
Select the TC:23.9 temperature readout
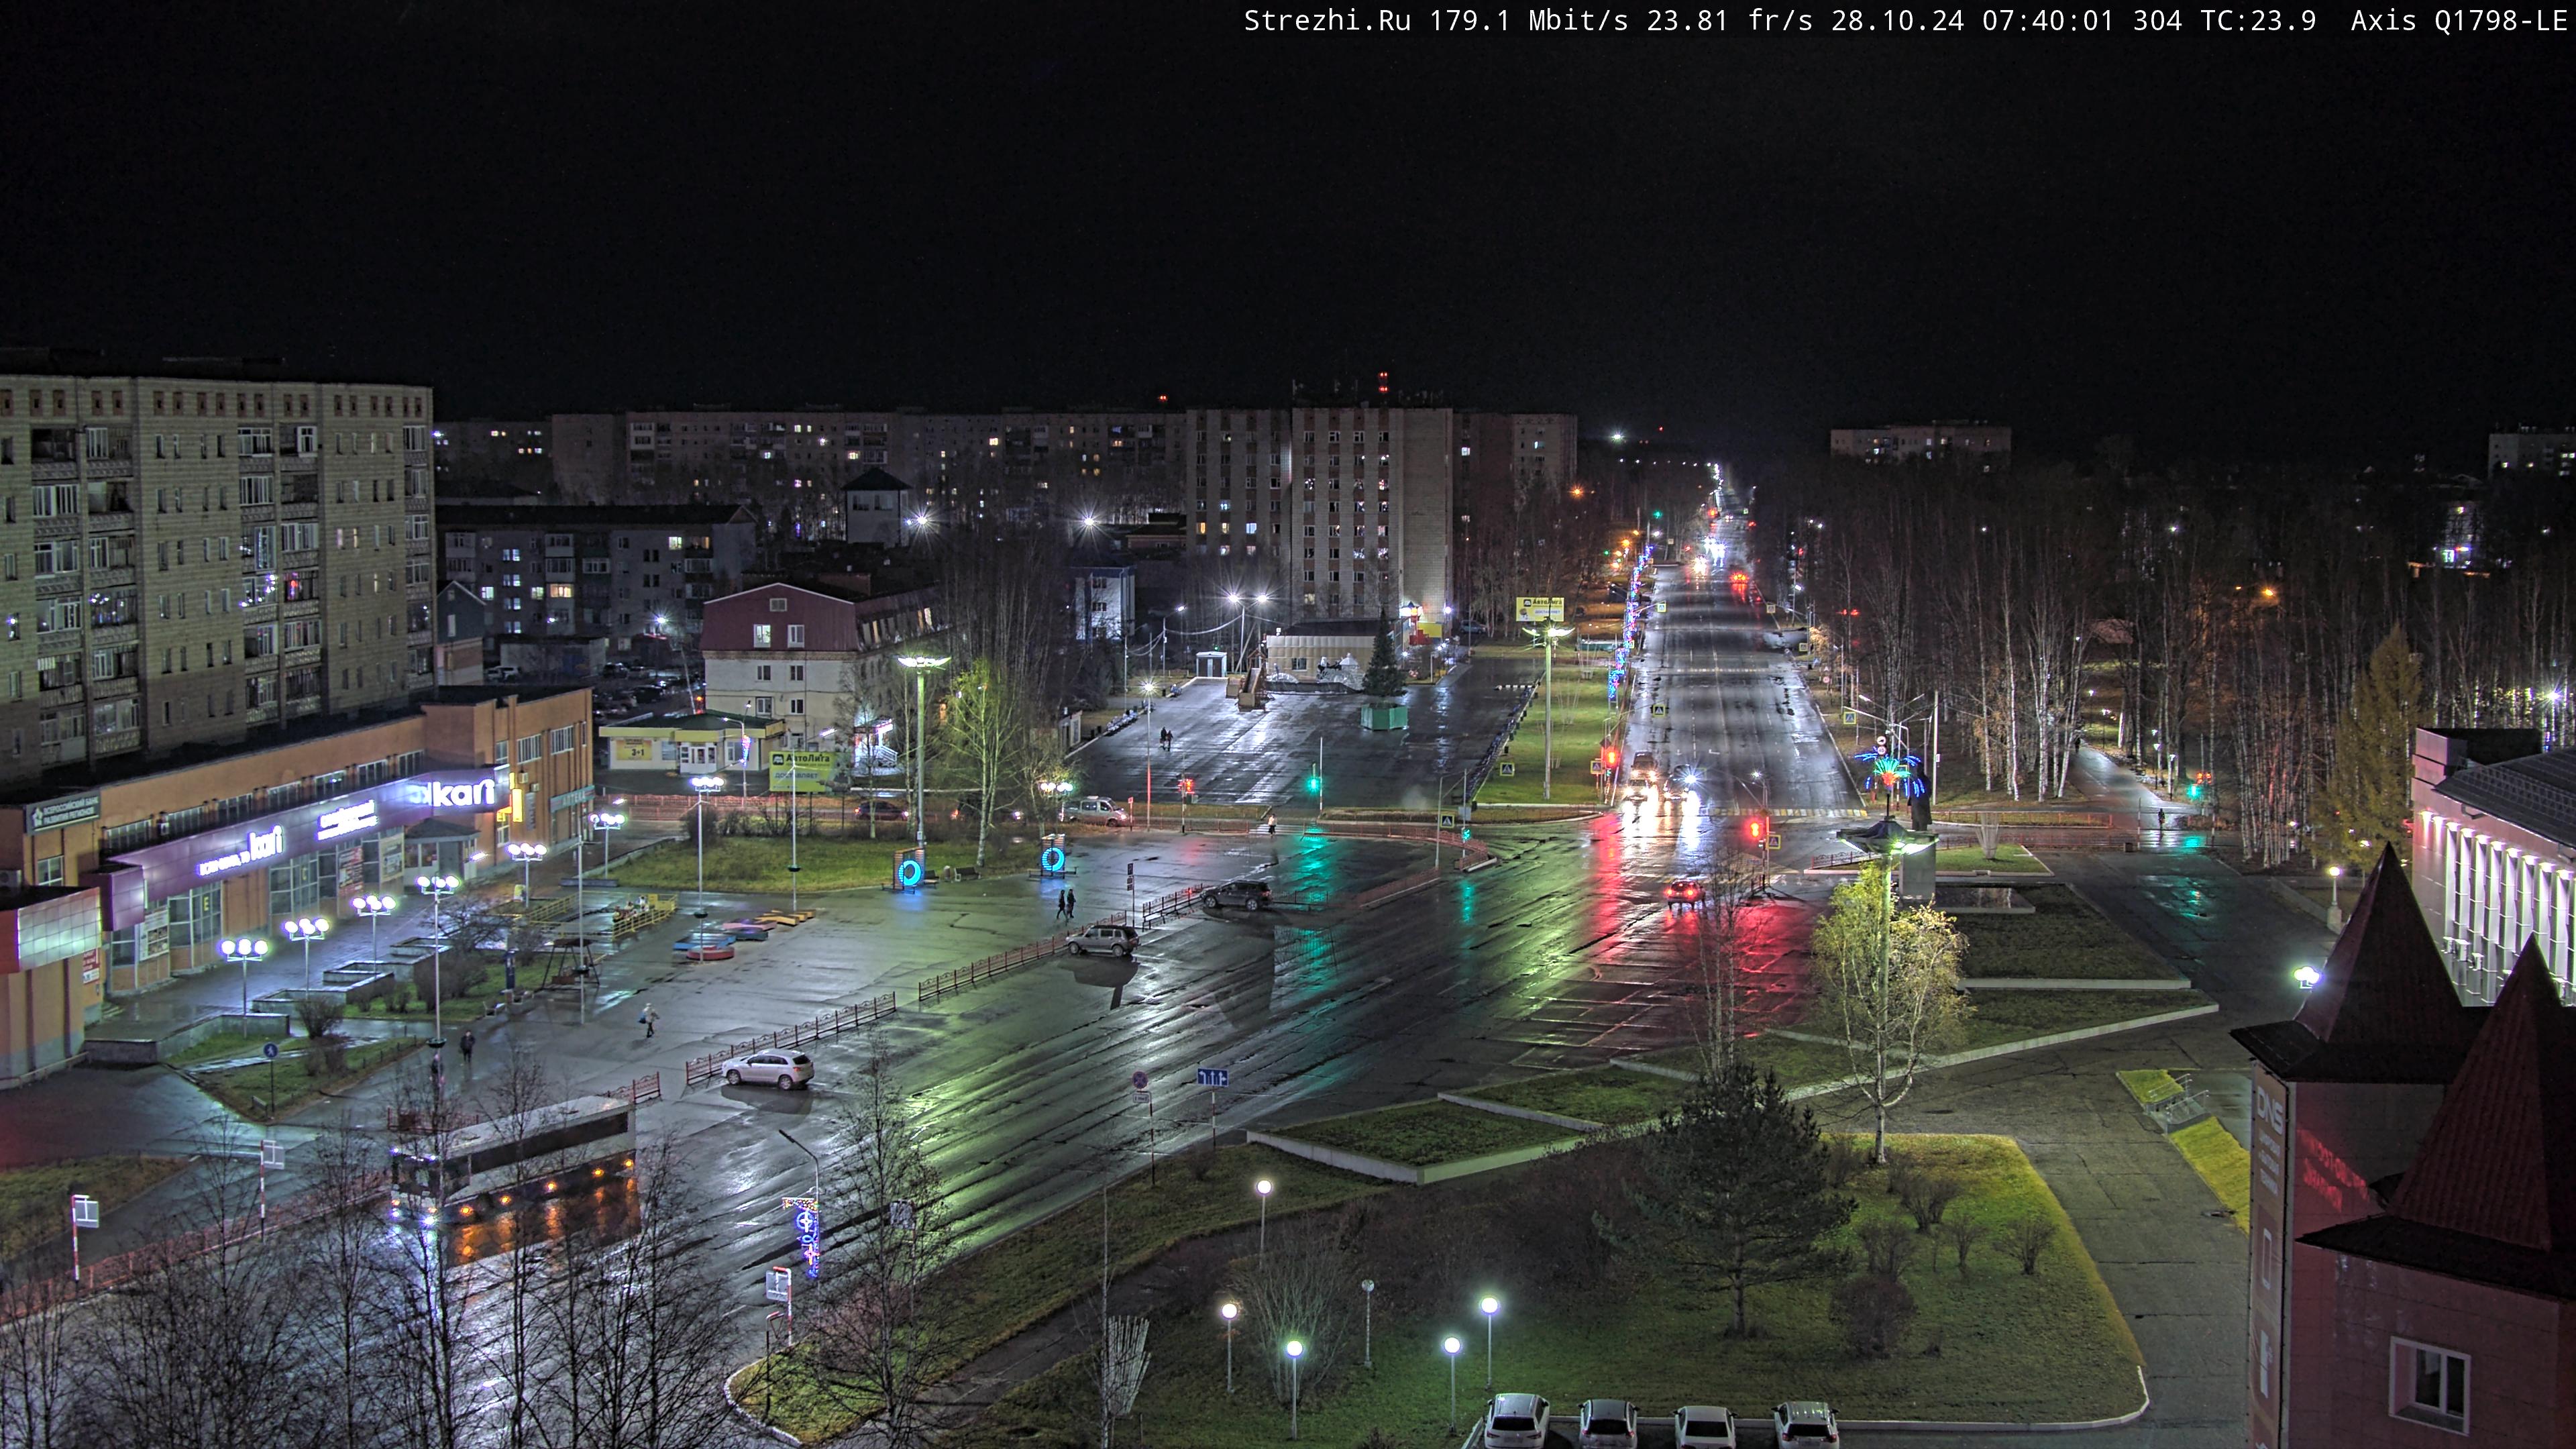click(x=2258, y=21)
